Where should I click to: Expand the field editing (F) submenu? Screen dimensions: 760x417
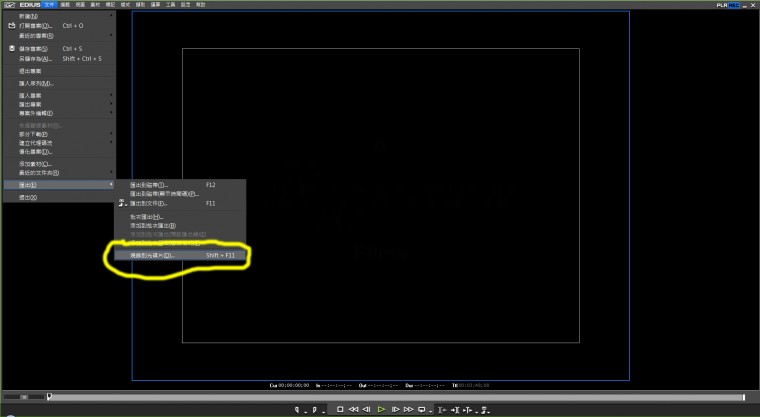[x=59, y=113]
